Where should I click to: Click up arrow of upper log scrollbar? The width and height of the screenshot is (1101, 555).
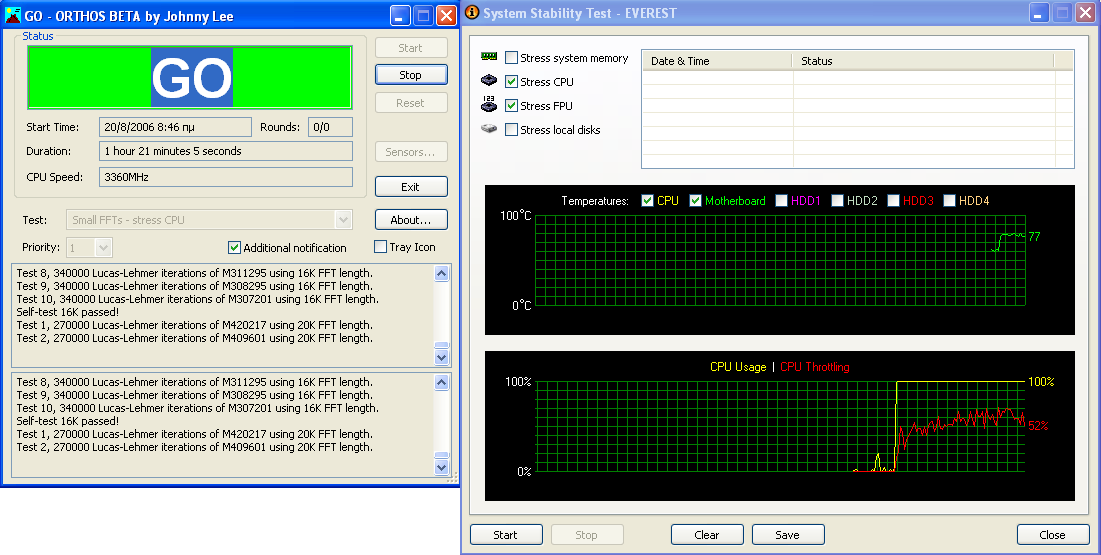442,273
